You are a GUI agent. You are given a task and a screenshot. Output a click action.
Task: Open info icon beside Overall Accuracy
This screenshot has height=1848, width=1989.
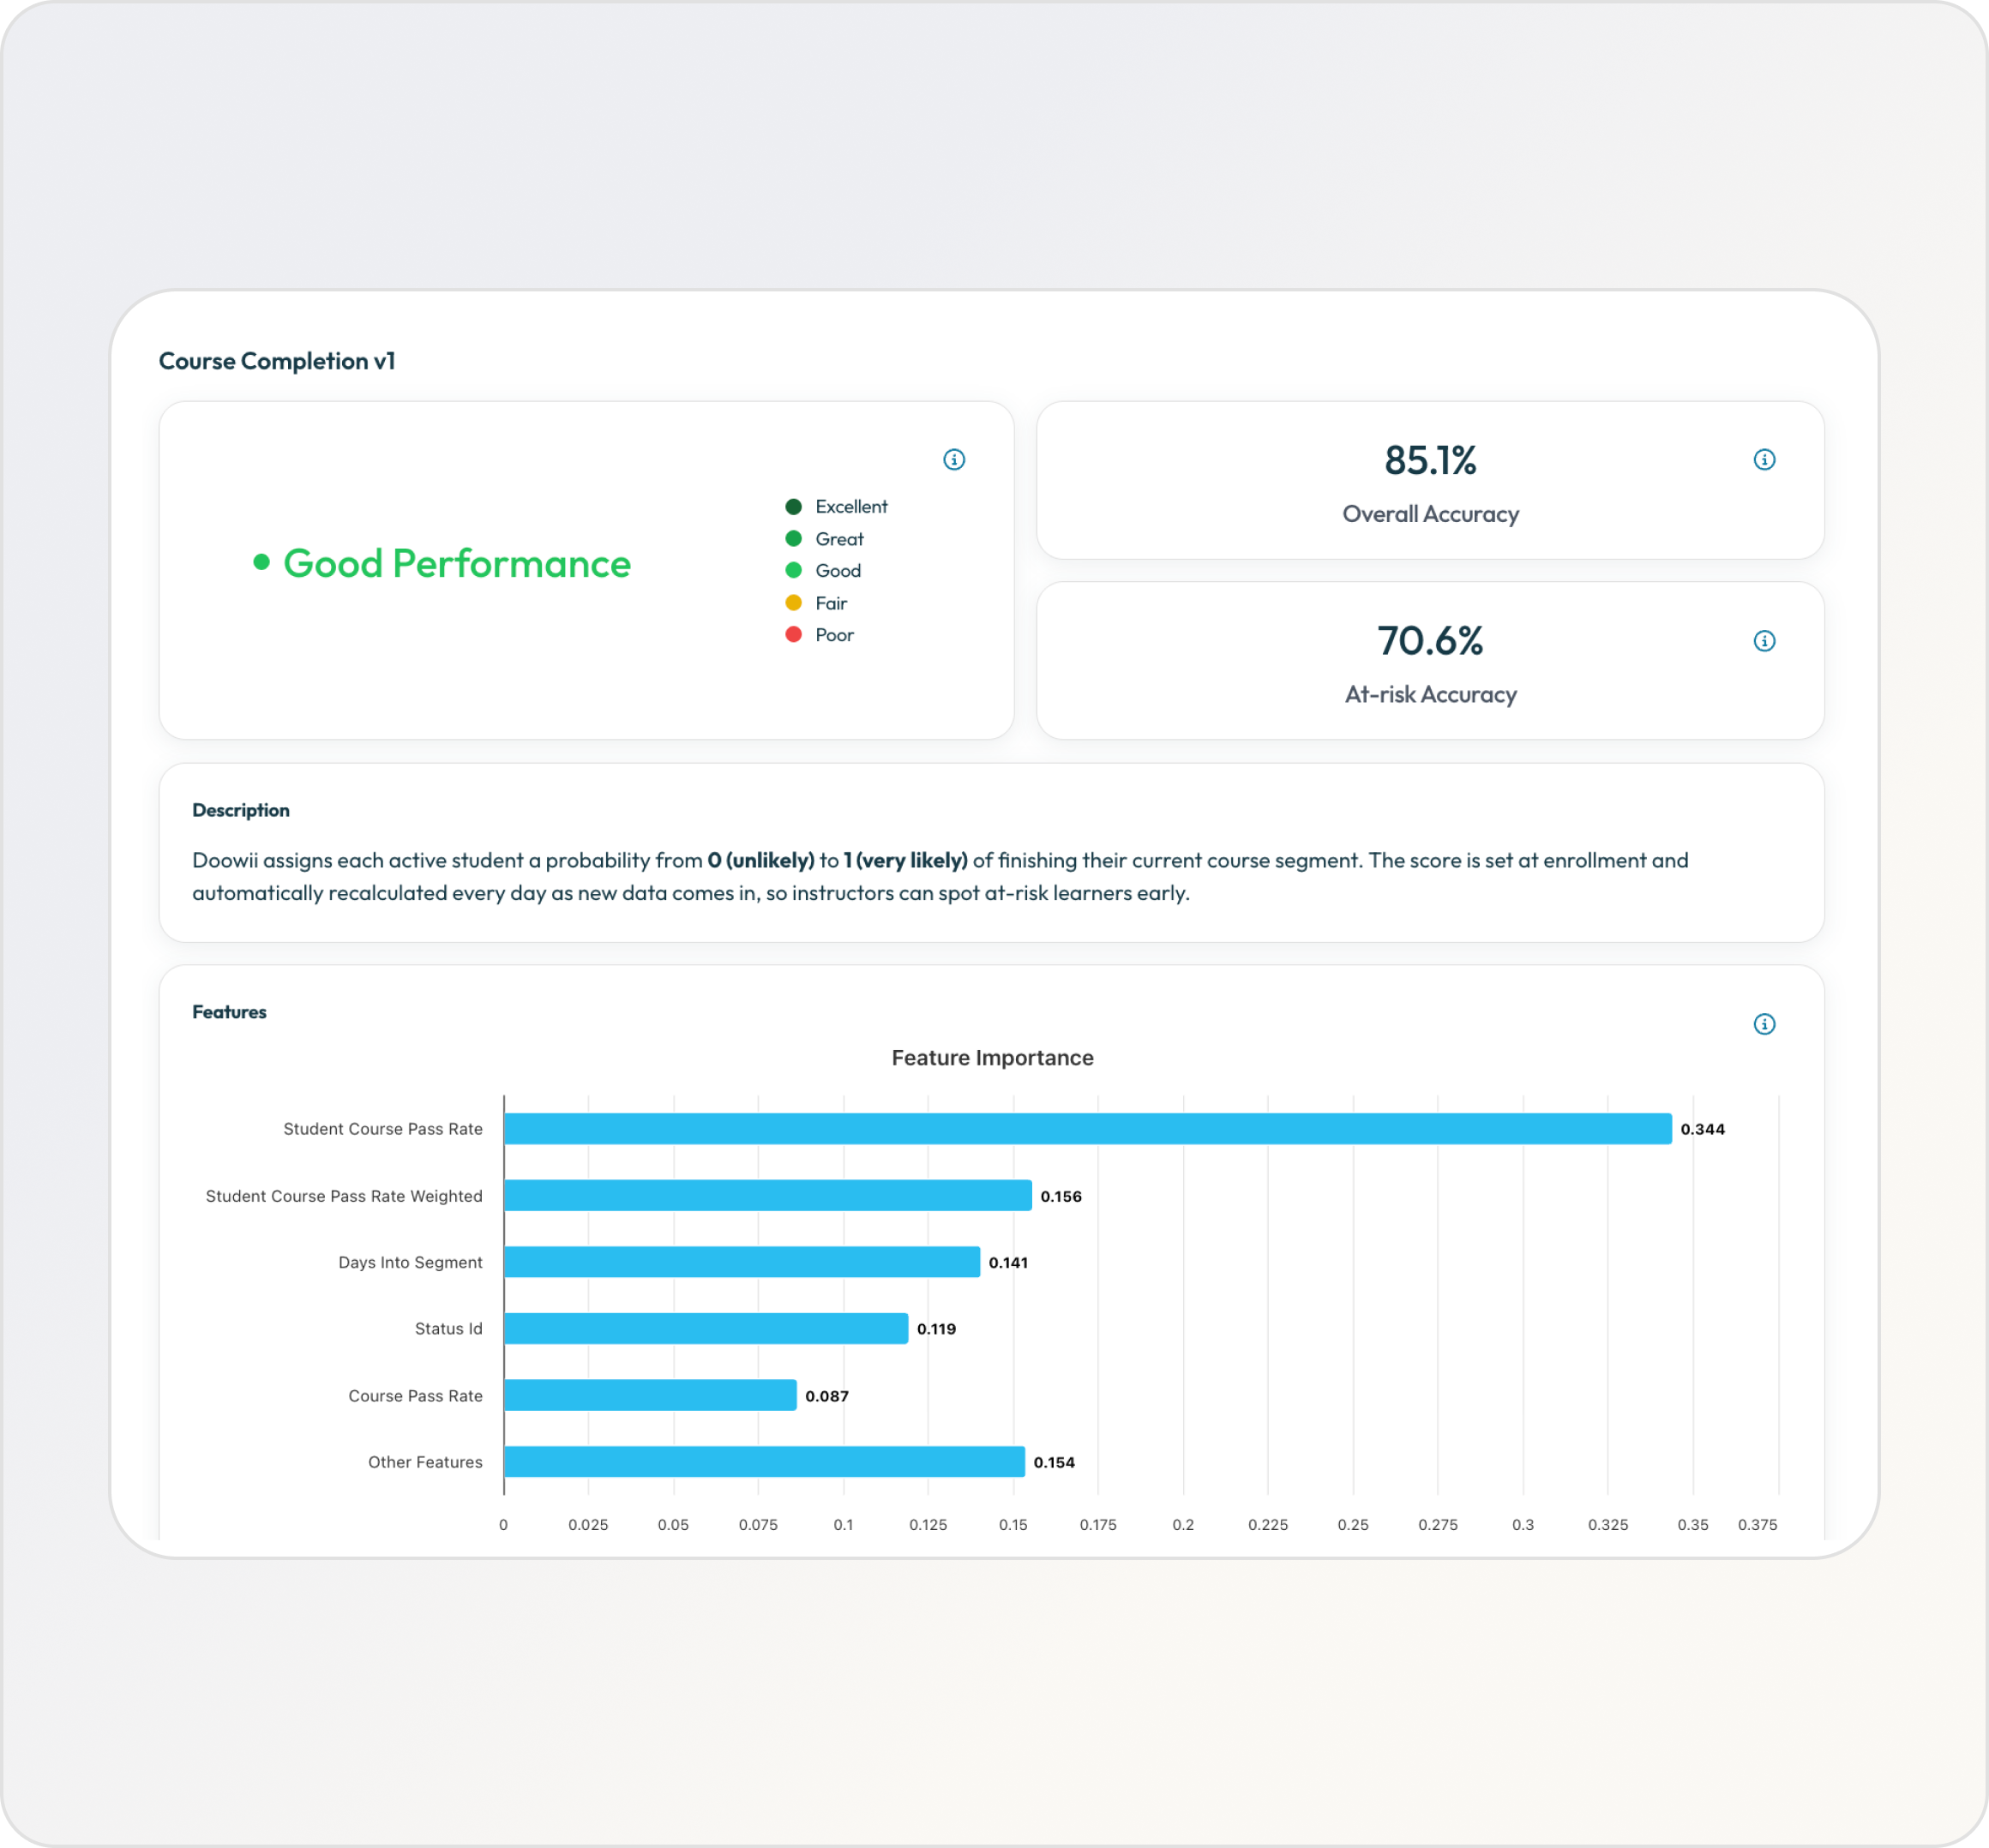pos(1764,459)
